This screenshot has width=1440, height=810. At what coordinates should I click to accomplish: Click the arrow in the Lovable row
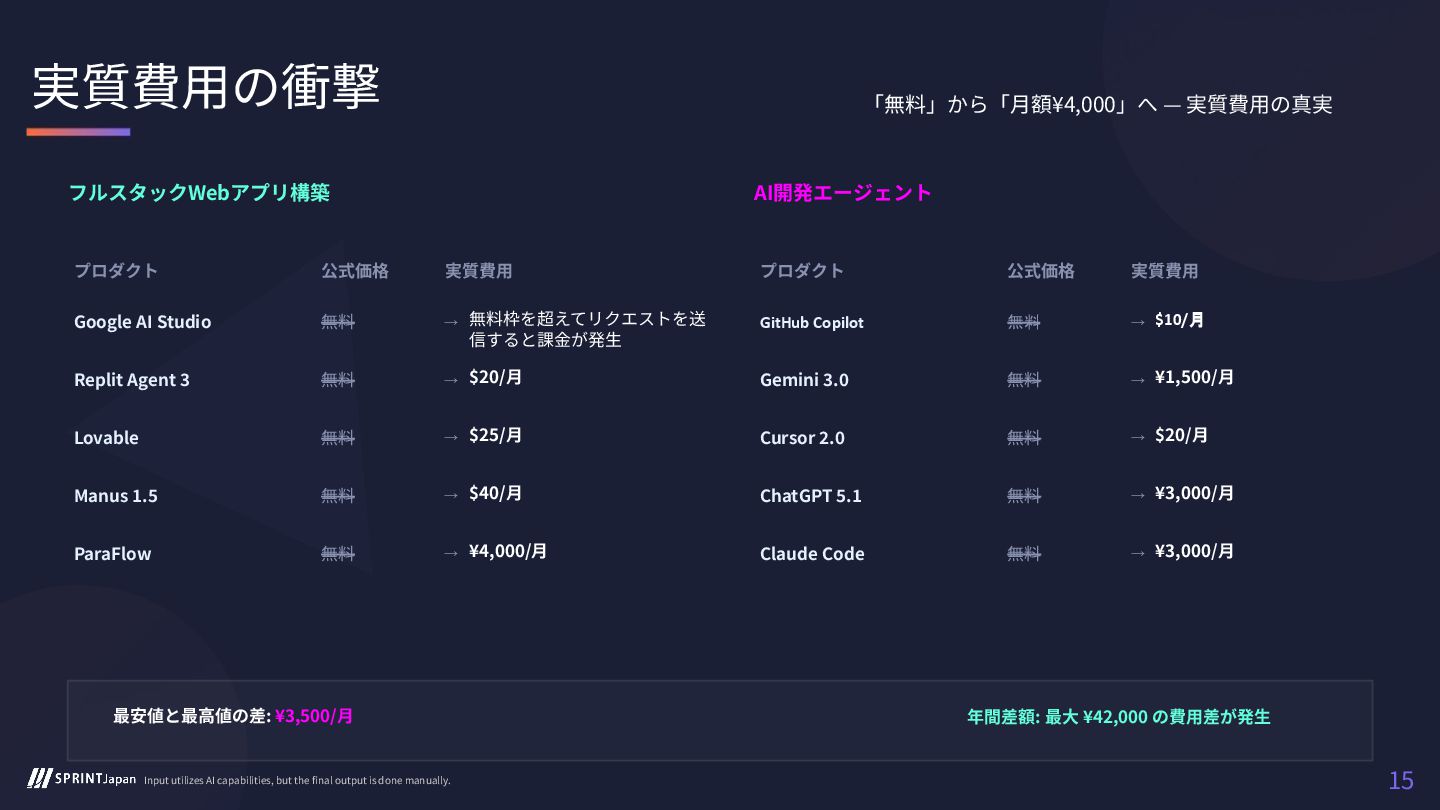click(451, 437)
